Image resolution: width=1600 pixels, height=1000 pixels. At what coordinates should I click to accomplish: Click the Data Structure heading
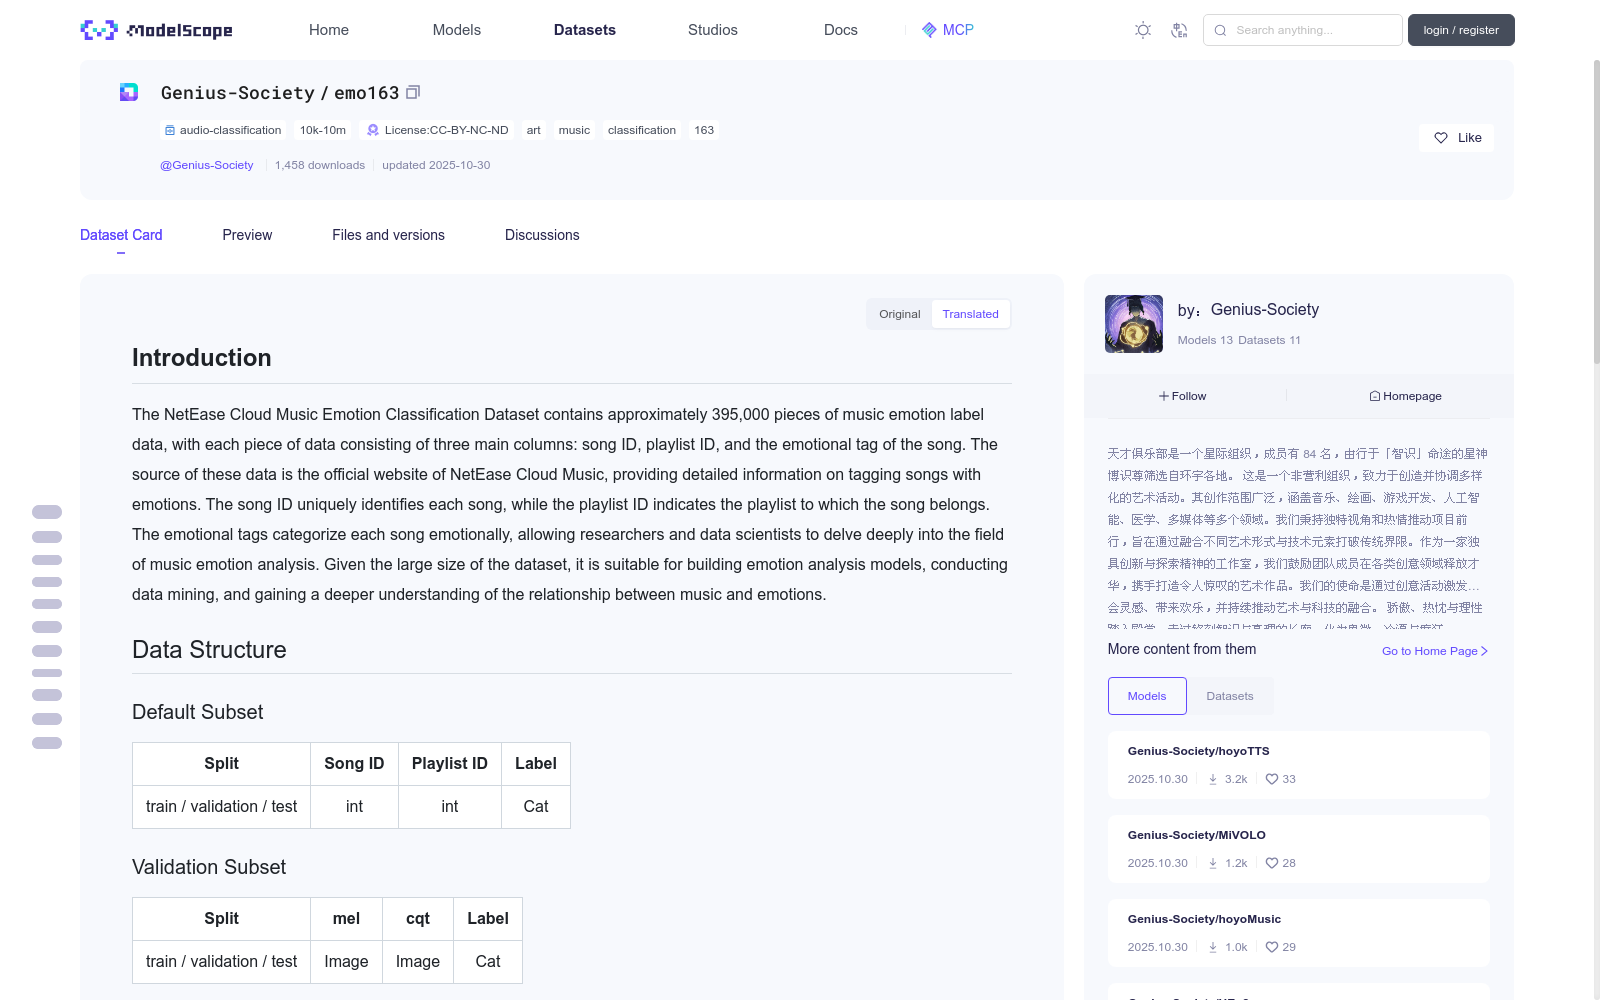pyautogui.click(x=209, y=650)
